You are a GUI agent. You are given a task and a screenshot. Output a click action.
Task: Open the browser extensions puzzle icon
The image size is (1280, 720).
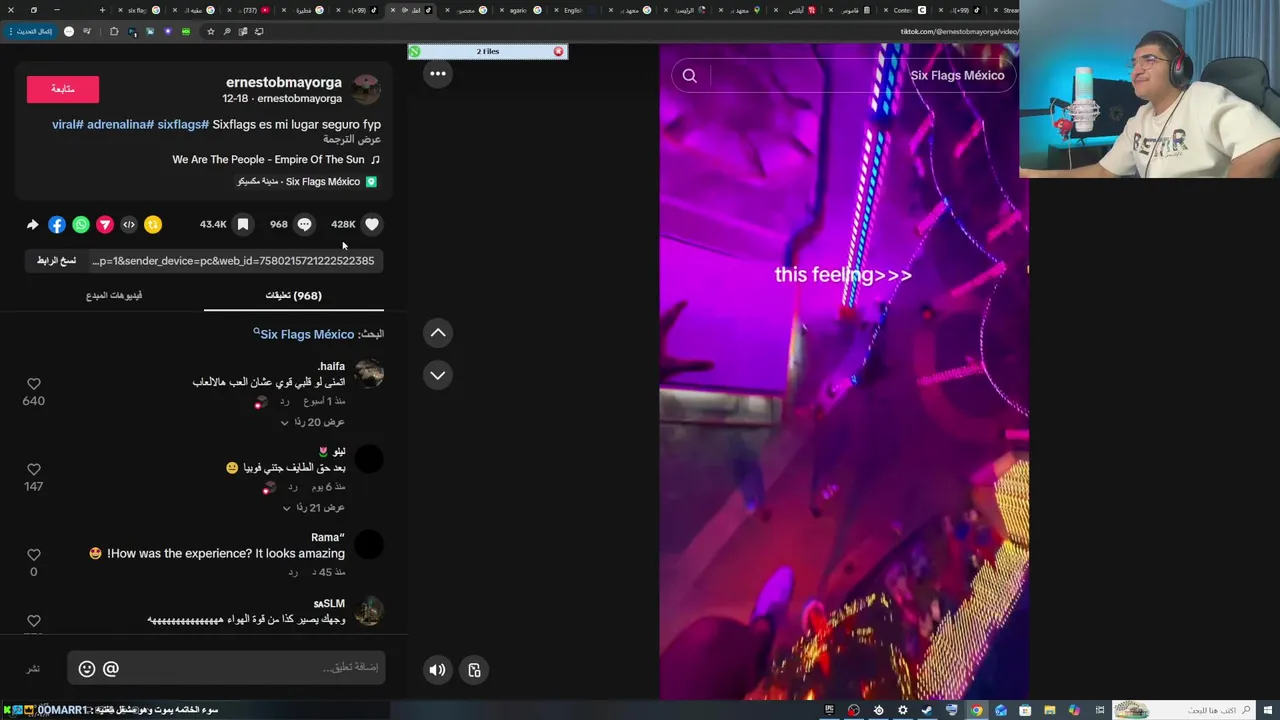[114, 31]
